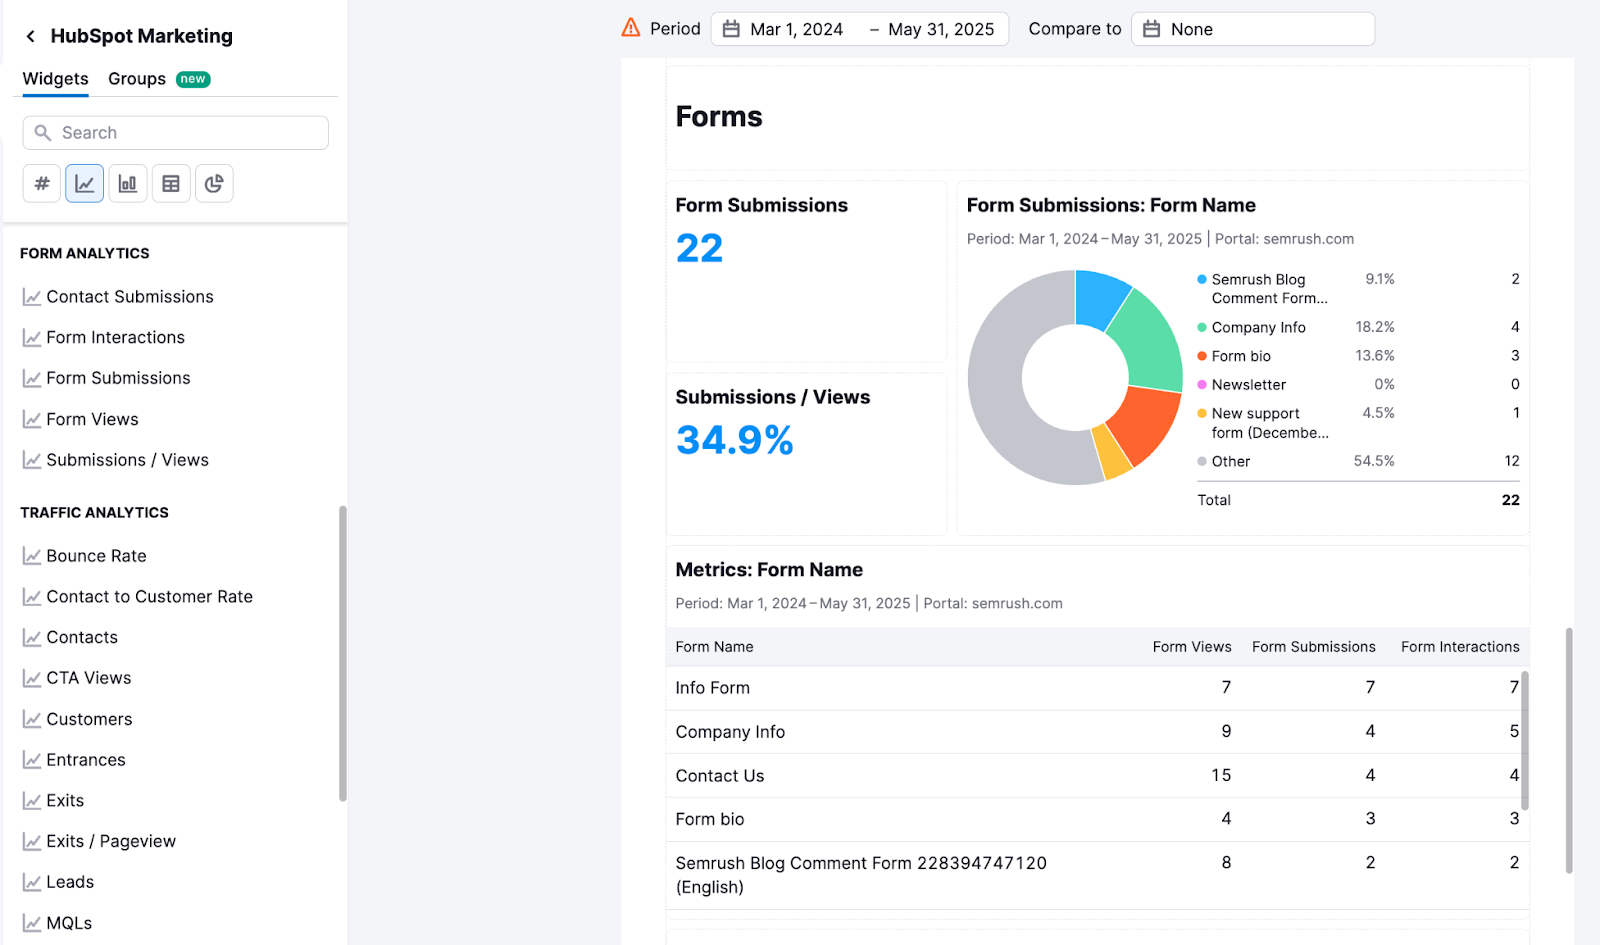The height and width of the screenshot is (945, 1600).
Task: Switch to the Groups tab
Action: pyautogui.click(x=137, y=79)
